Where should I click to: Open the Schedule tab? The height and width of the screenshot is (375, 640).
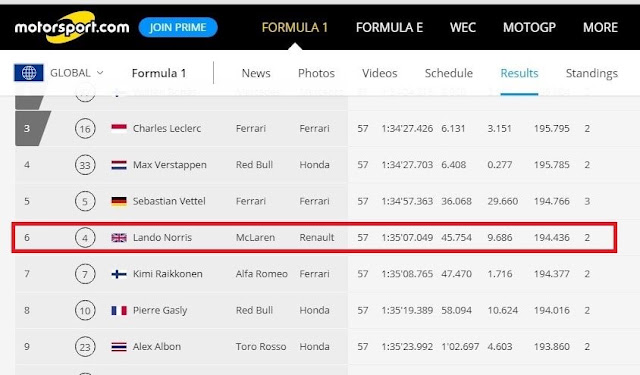[x=449, y=73]
